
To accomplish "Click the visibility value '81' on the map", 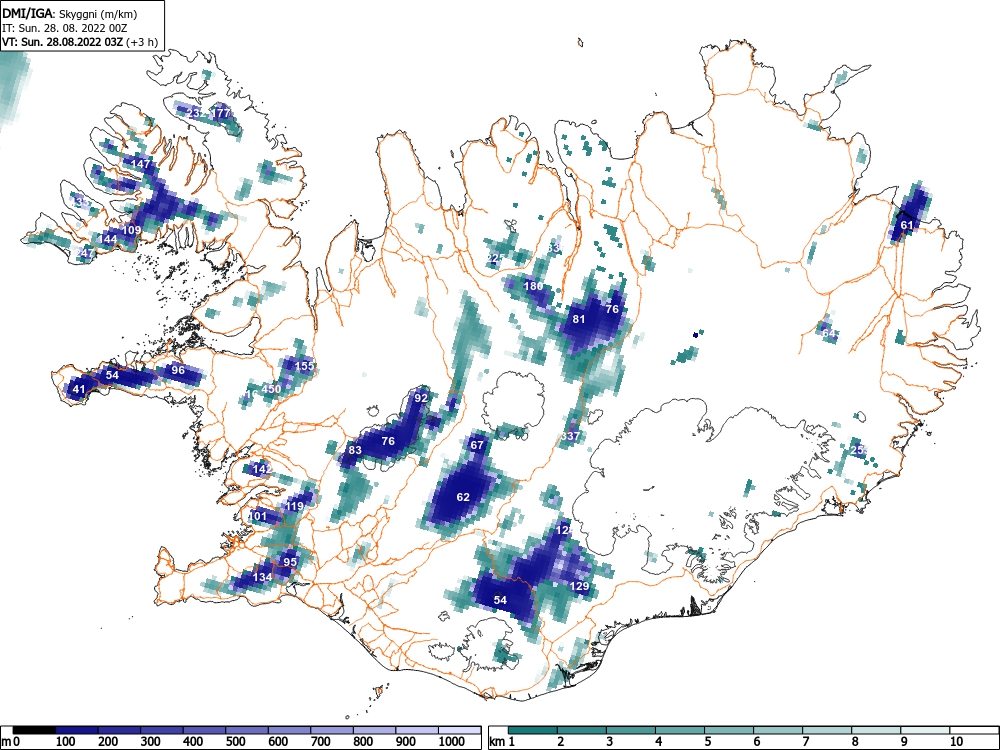I will tap(578, 319).
